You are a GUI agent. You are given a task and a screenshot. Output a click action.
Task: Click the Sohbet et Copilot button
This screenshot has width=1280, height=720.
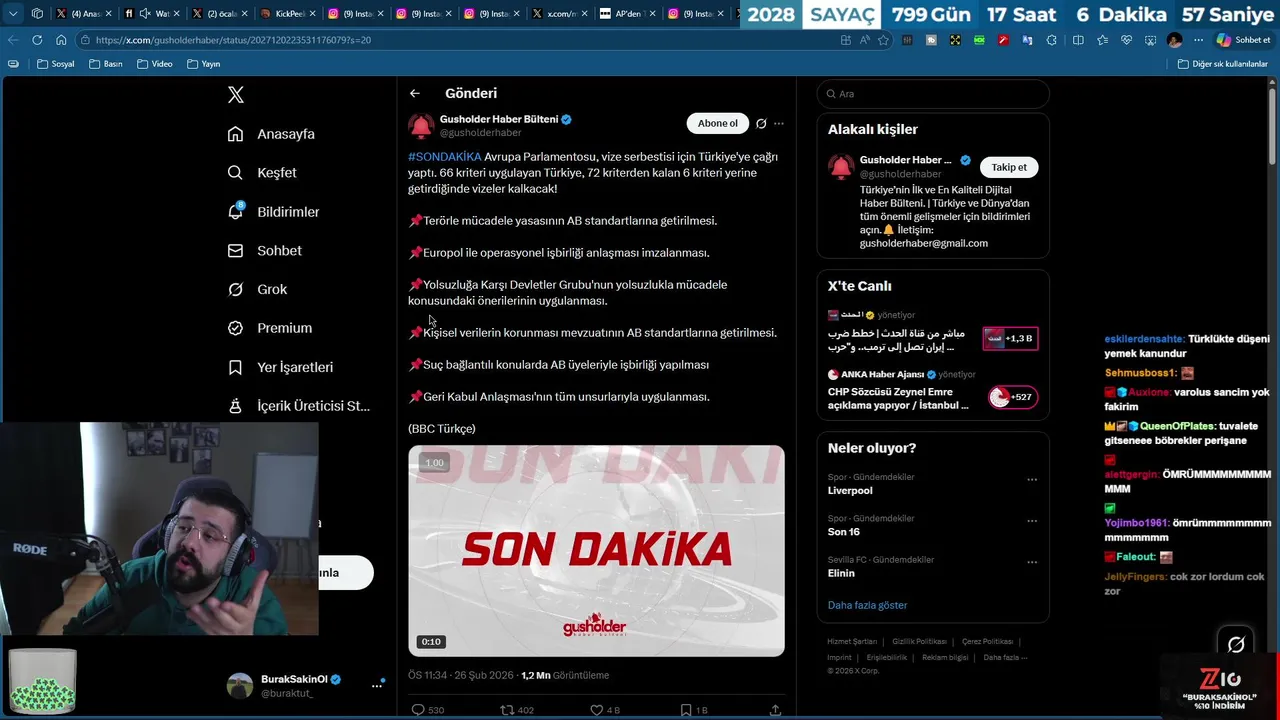(1243, 40)
